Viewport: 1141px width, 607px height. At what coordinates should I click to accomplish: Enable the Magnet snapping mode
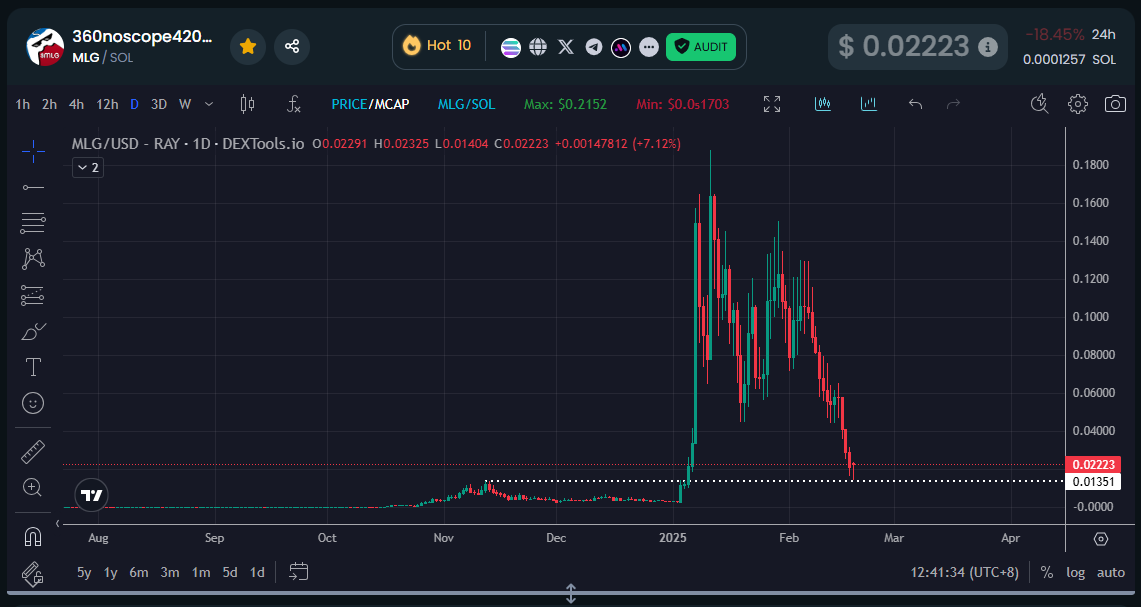pyautogui.click(x=33, y=535)
